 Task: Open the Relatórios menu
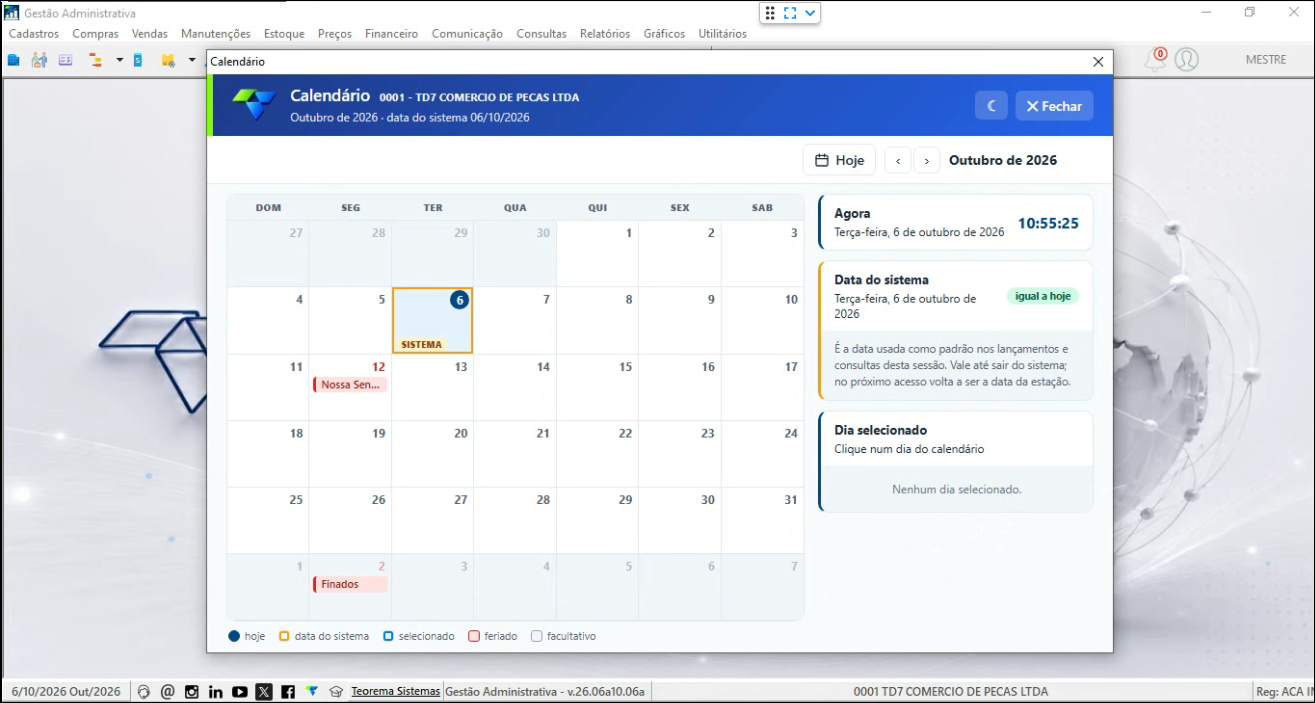point(605,34)
